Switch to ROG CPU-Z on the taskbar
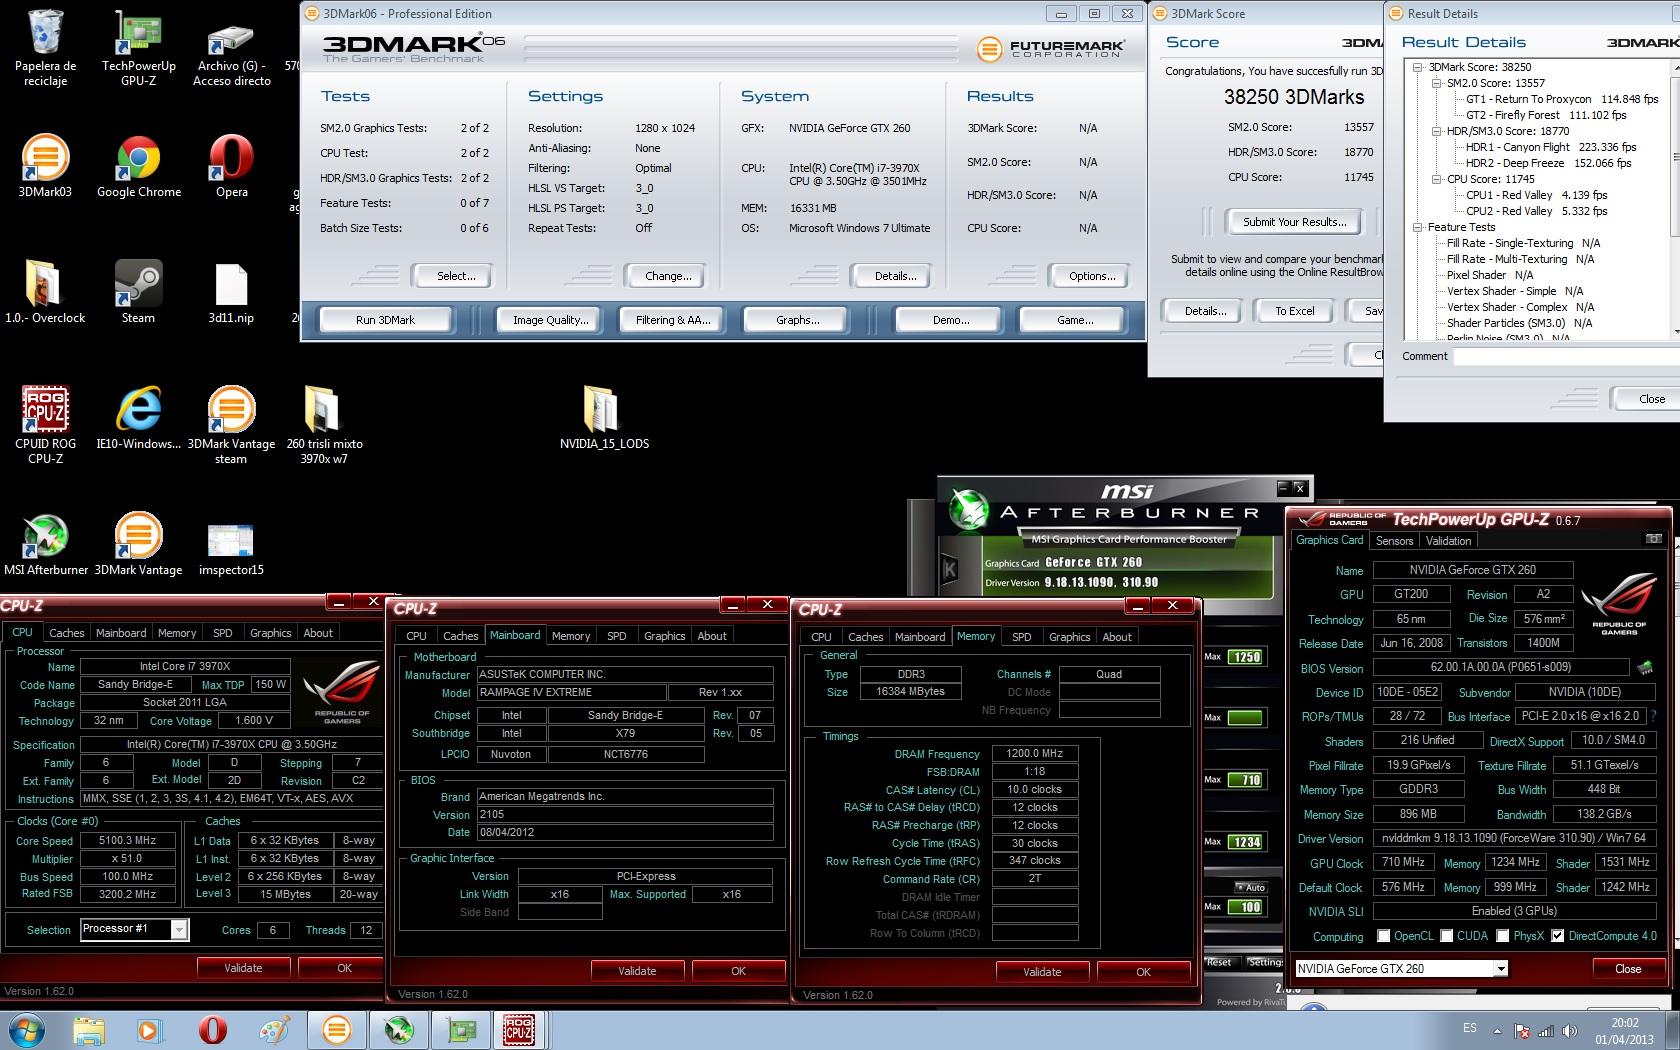Image resolution: width=1680 pixels, height=1050 pixels. (x=519, y=1030)
